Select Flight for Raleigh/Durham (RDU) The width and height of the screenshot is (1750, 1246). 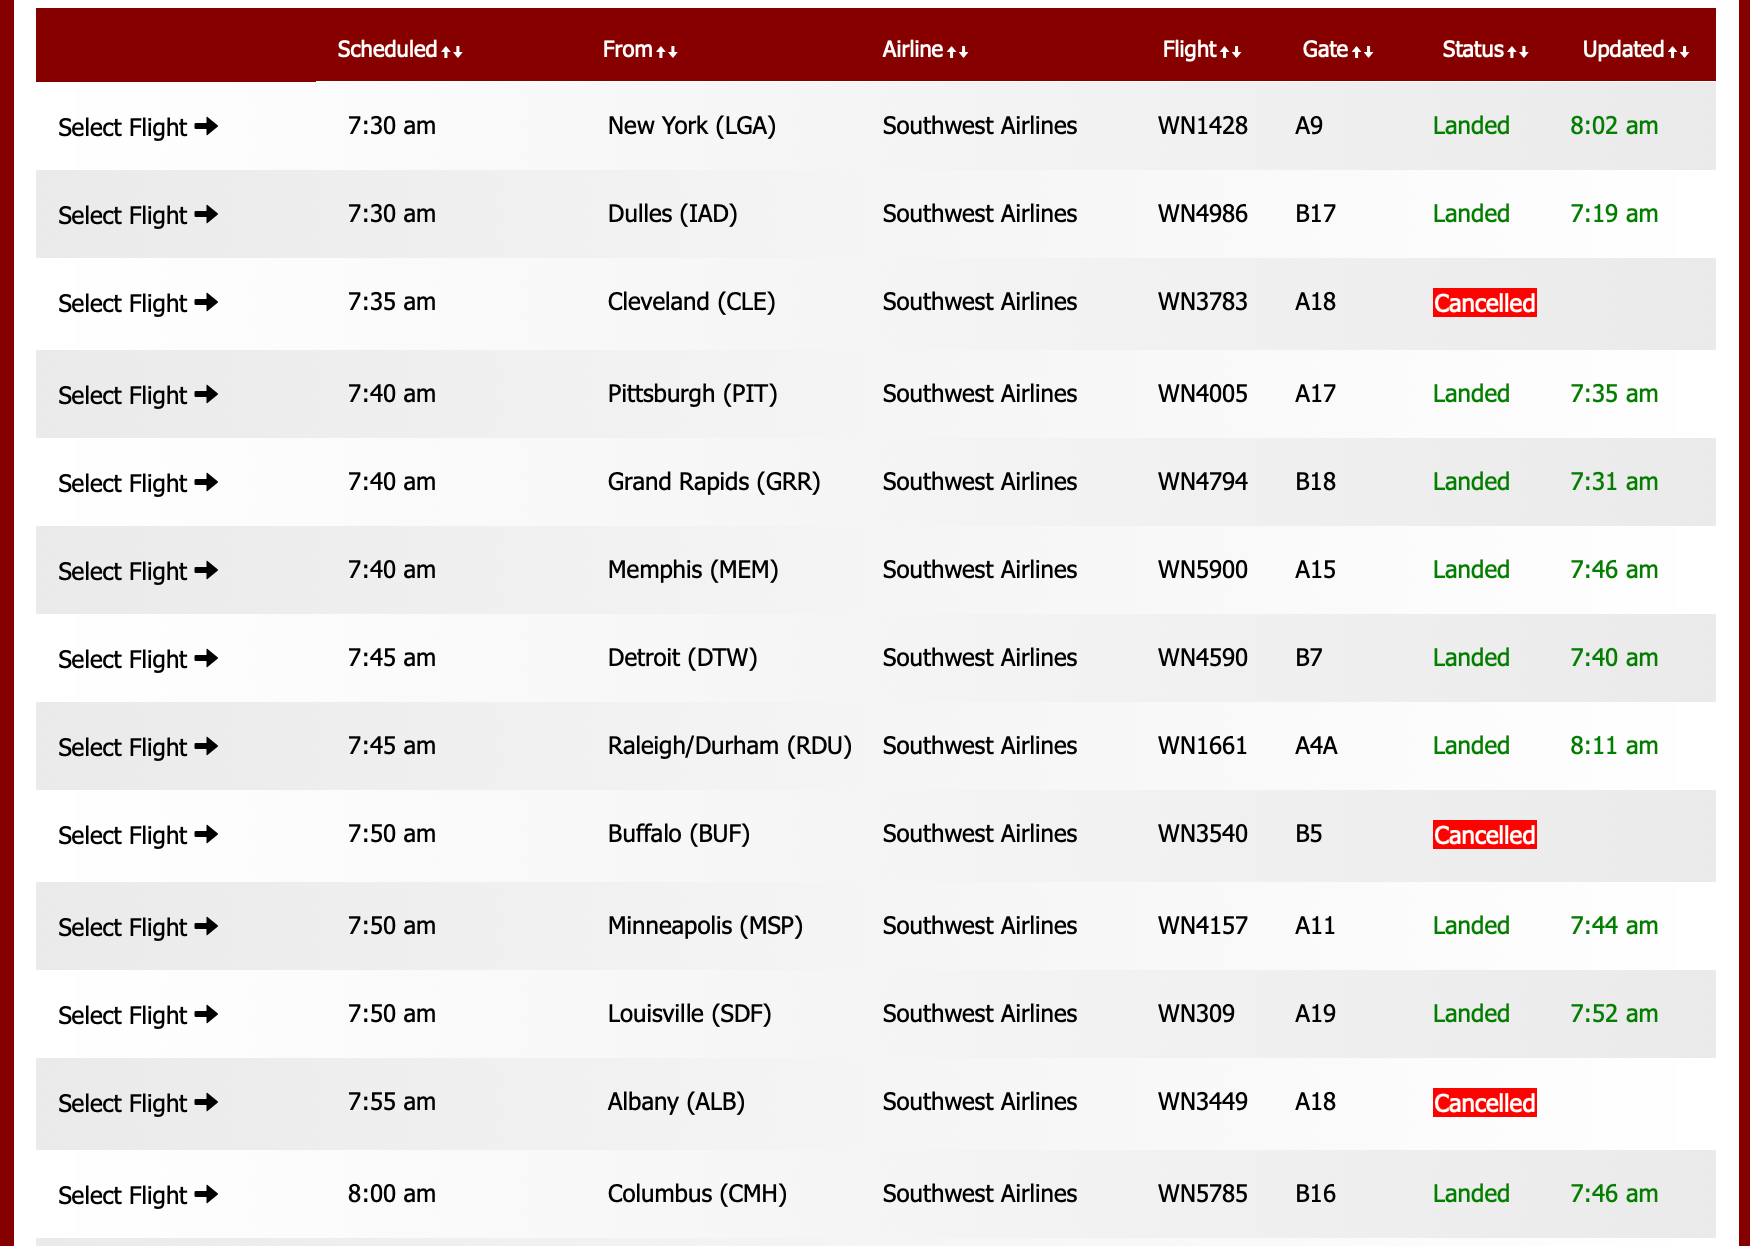point(138,747)
